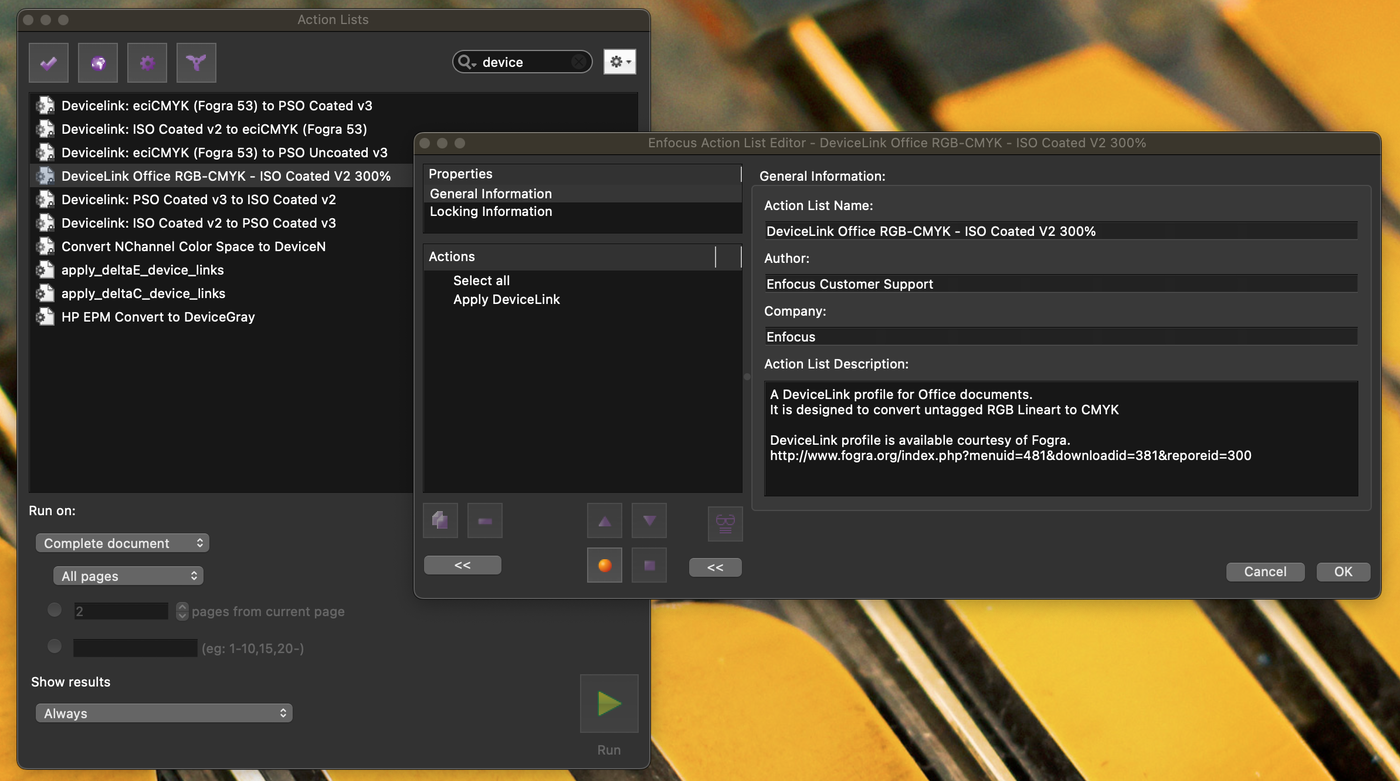This screenshot has width=1400, height=781.
Task: Click the orange record button
Action: pyautogui.click(x=604, y=565)
